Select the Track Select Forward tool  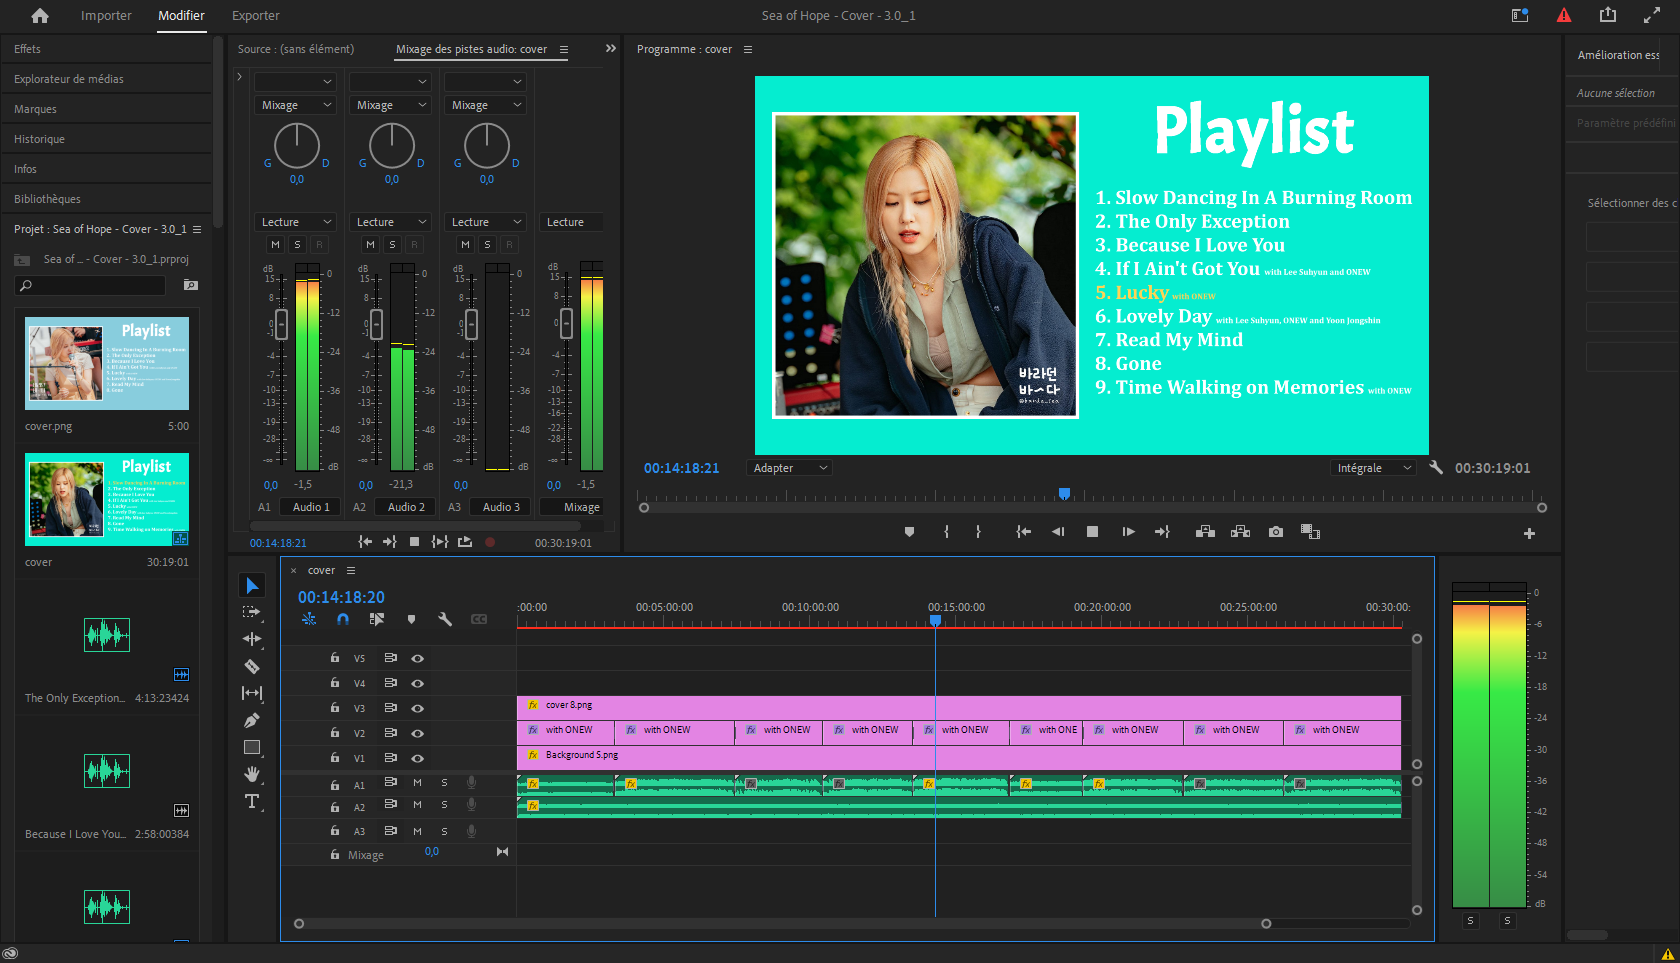point(252,612)
